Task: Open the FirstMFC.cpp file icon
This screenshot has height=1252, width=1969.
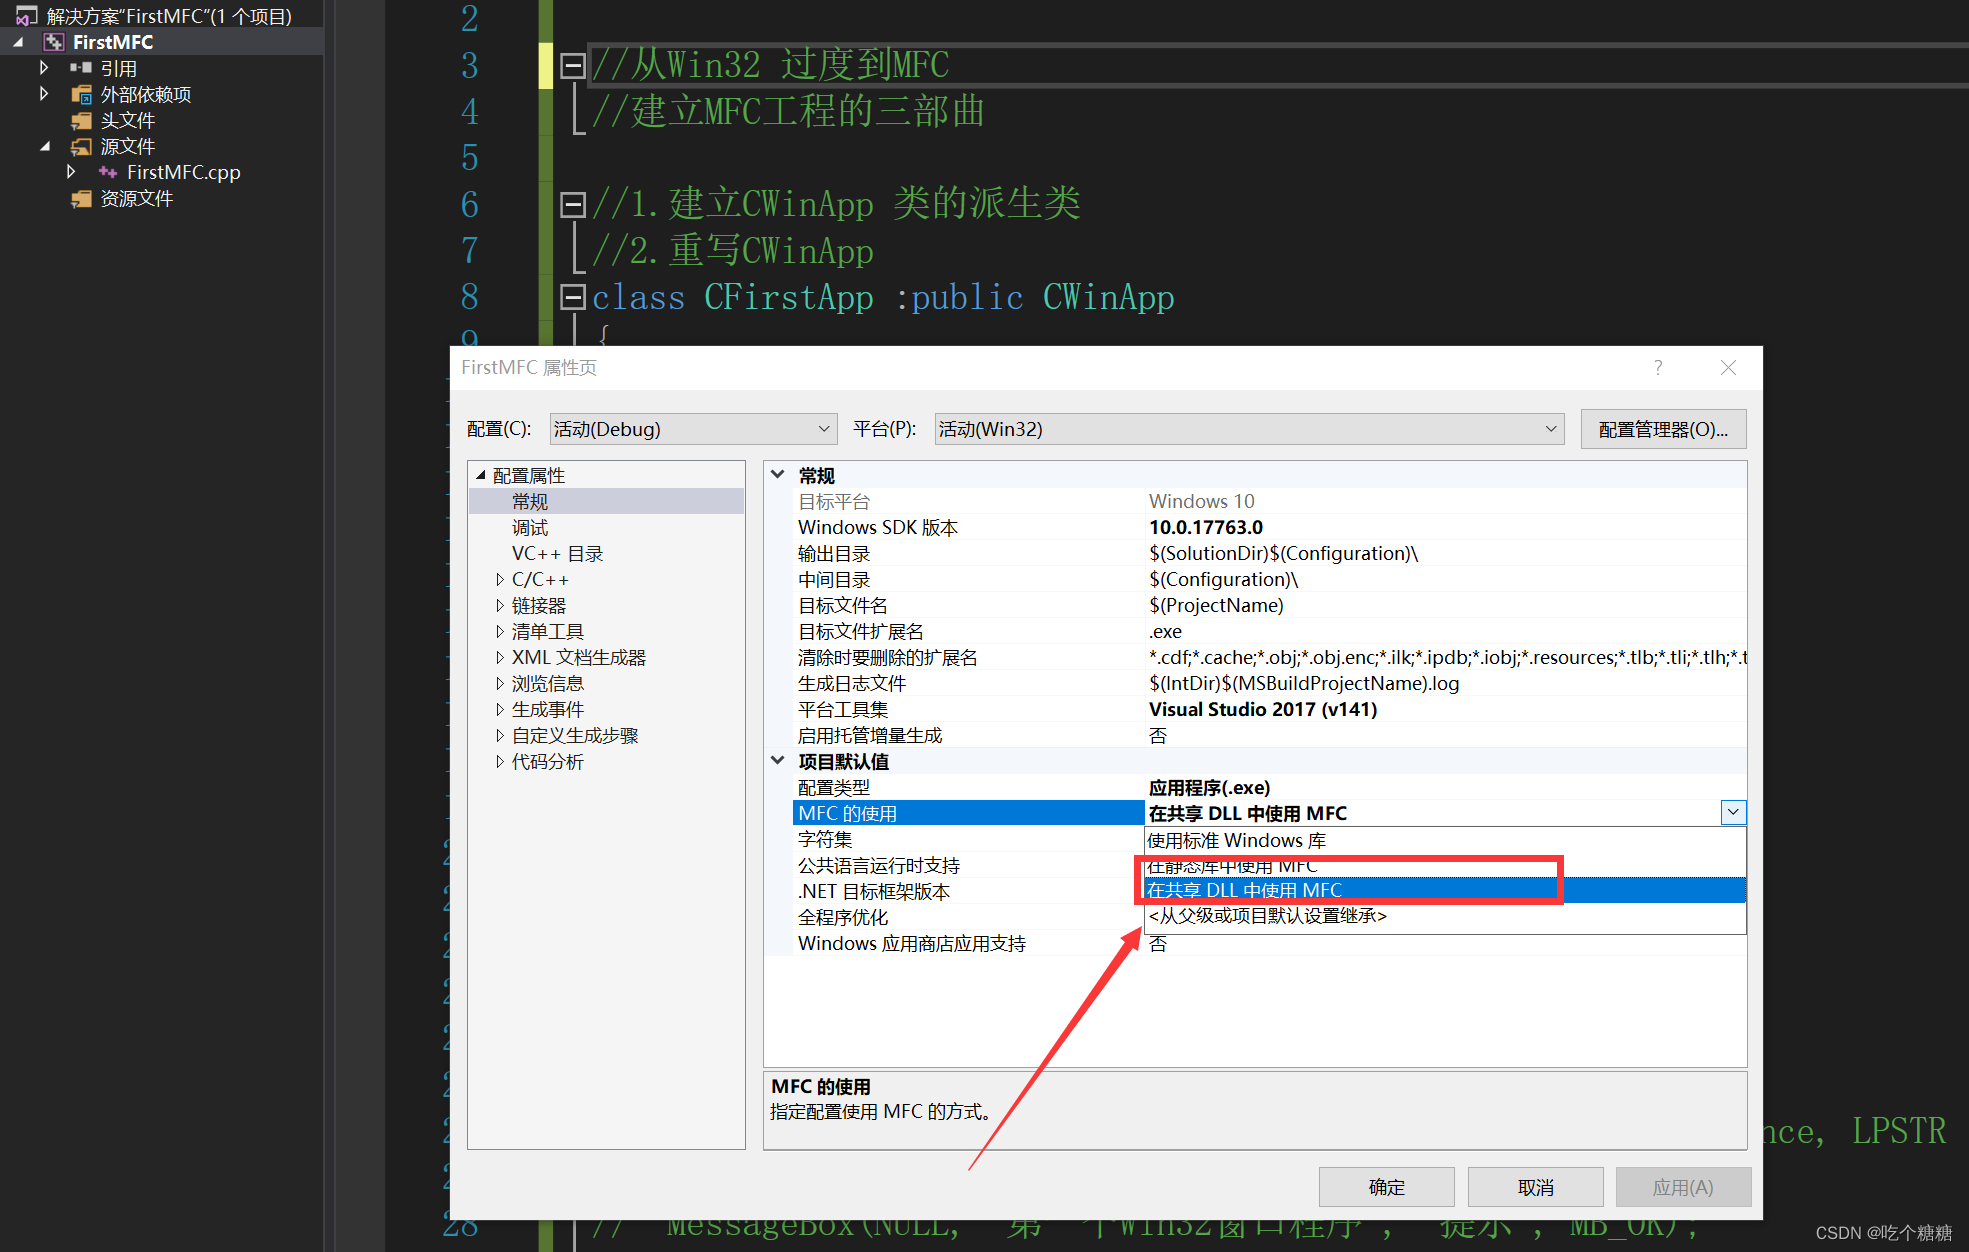Action: point(108,172)
